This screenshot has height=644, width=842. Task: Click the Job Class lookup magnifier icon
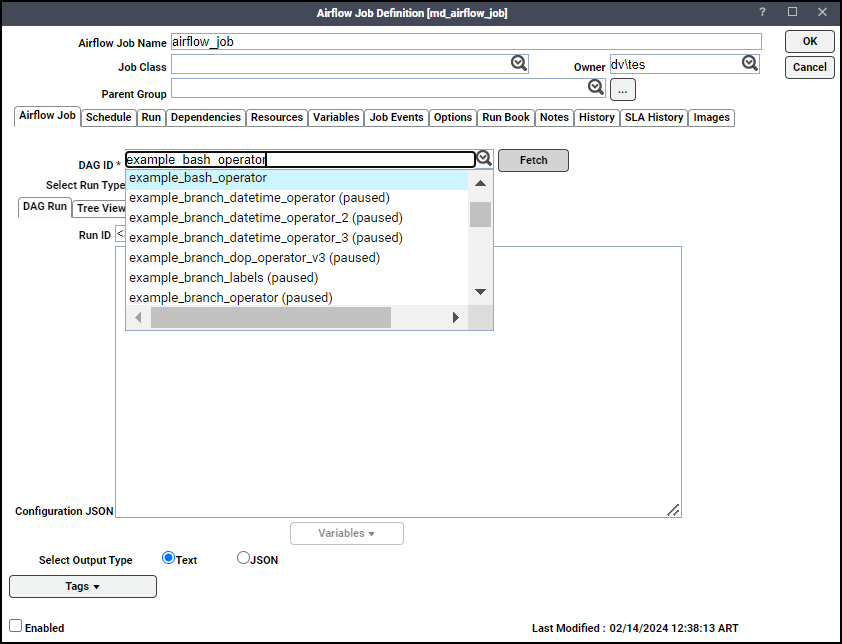pos(519,63)
